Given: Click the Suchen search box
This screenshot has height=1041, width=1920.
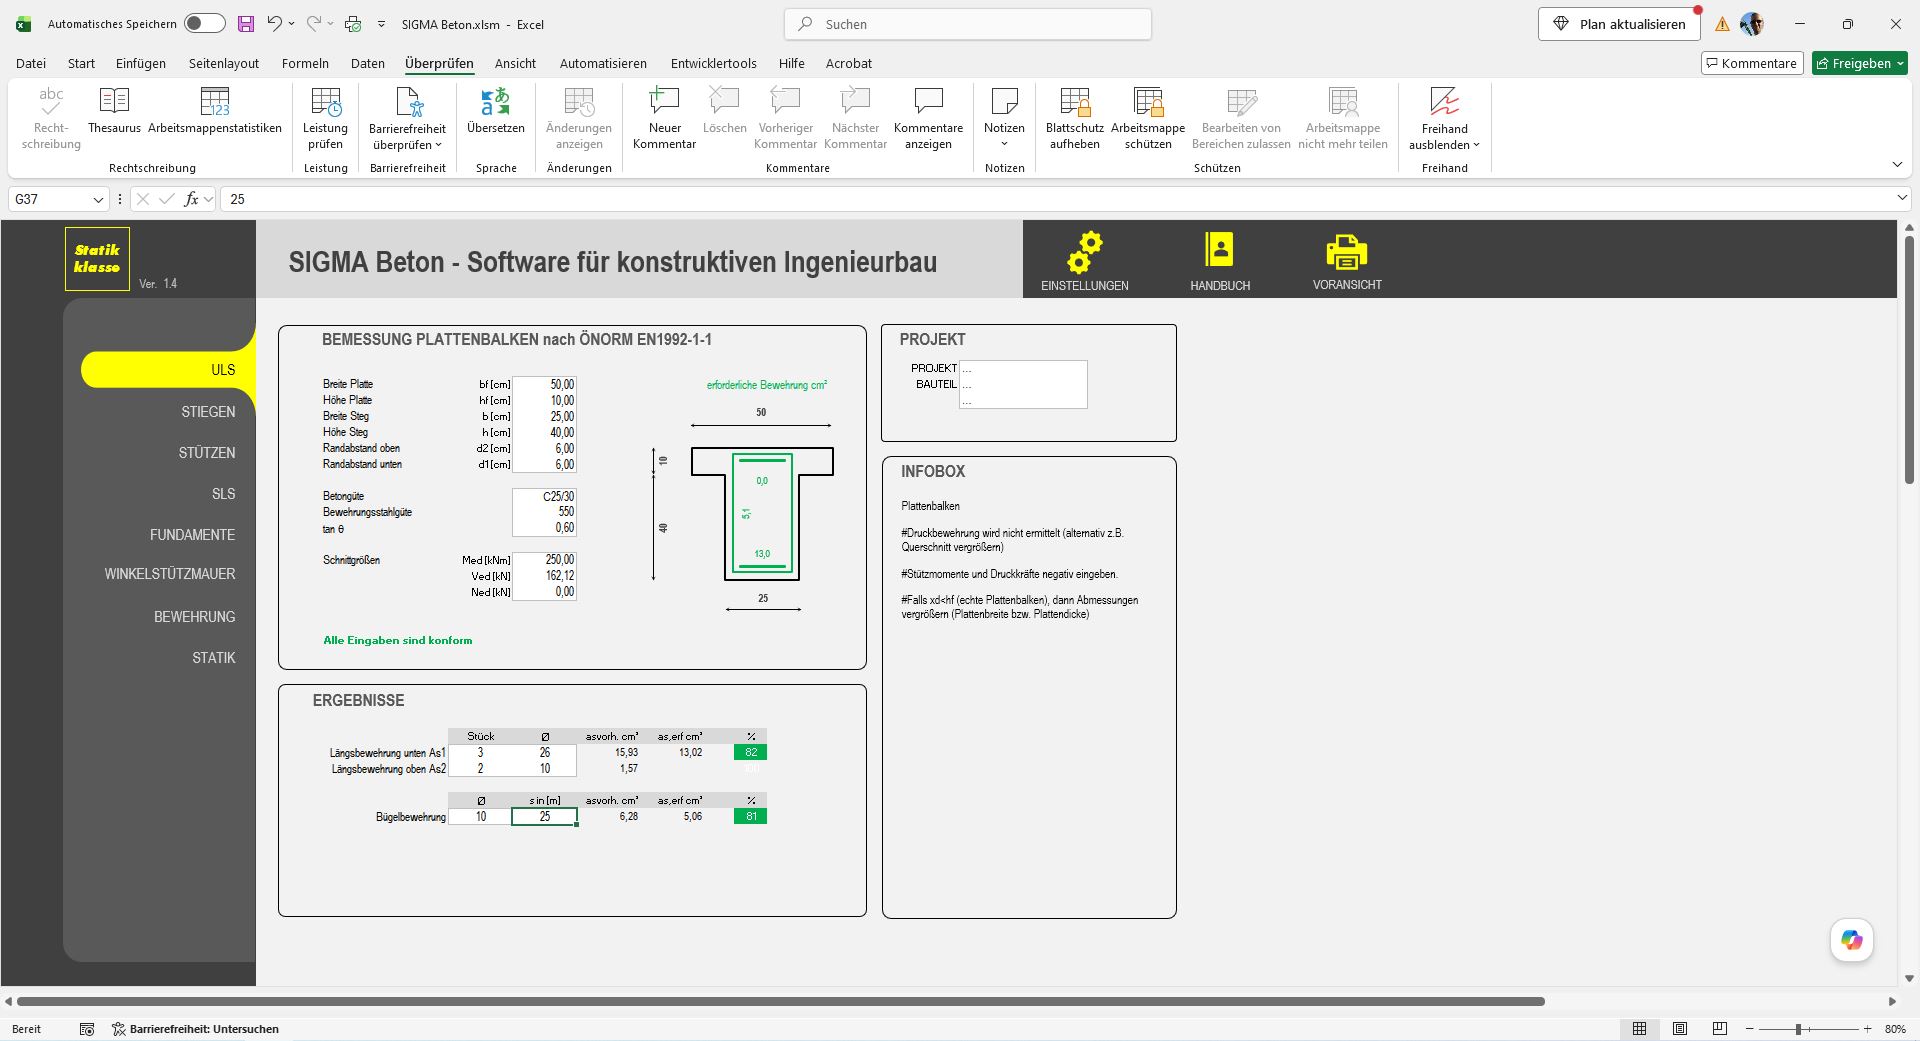Looking at the screenshot, I should click(967, 24).
